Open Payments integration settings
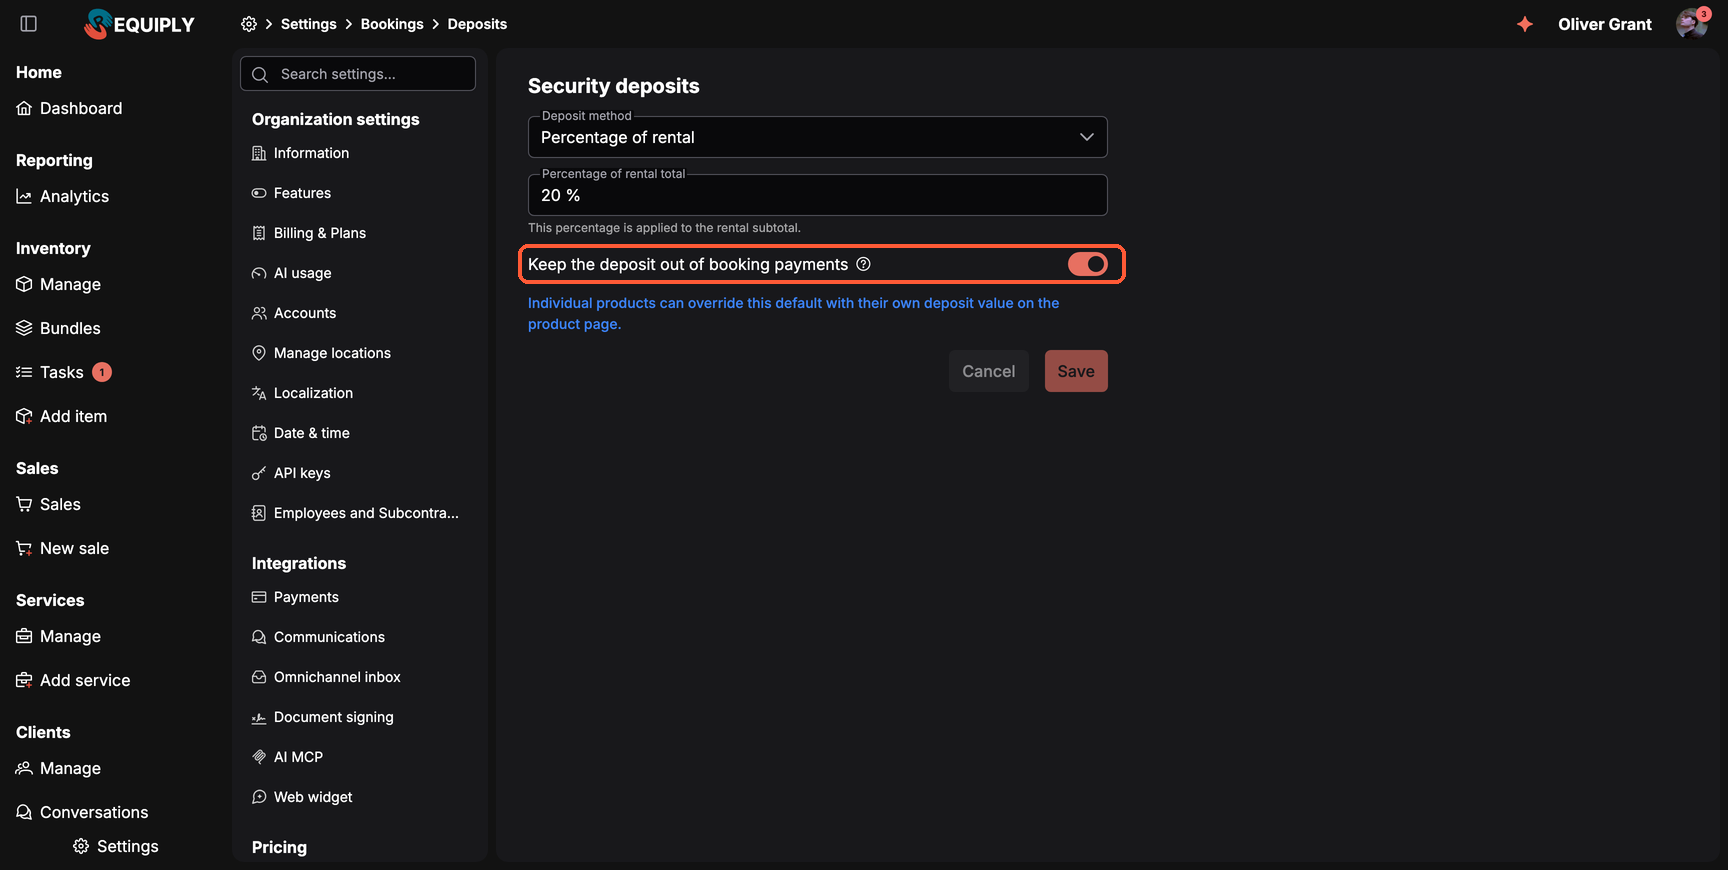Screen dimensions: 1728x870 (x=295, y=597)
